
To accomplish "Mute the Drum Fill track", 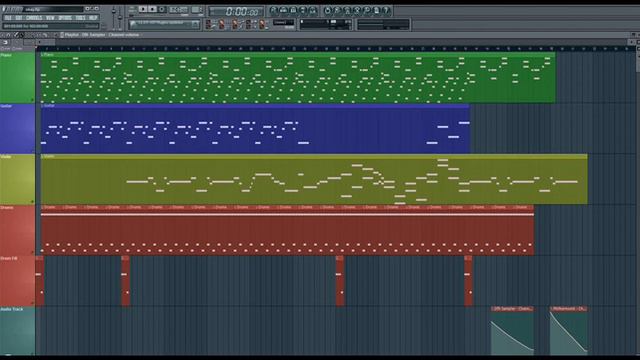I will coord(32,303).
